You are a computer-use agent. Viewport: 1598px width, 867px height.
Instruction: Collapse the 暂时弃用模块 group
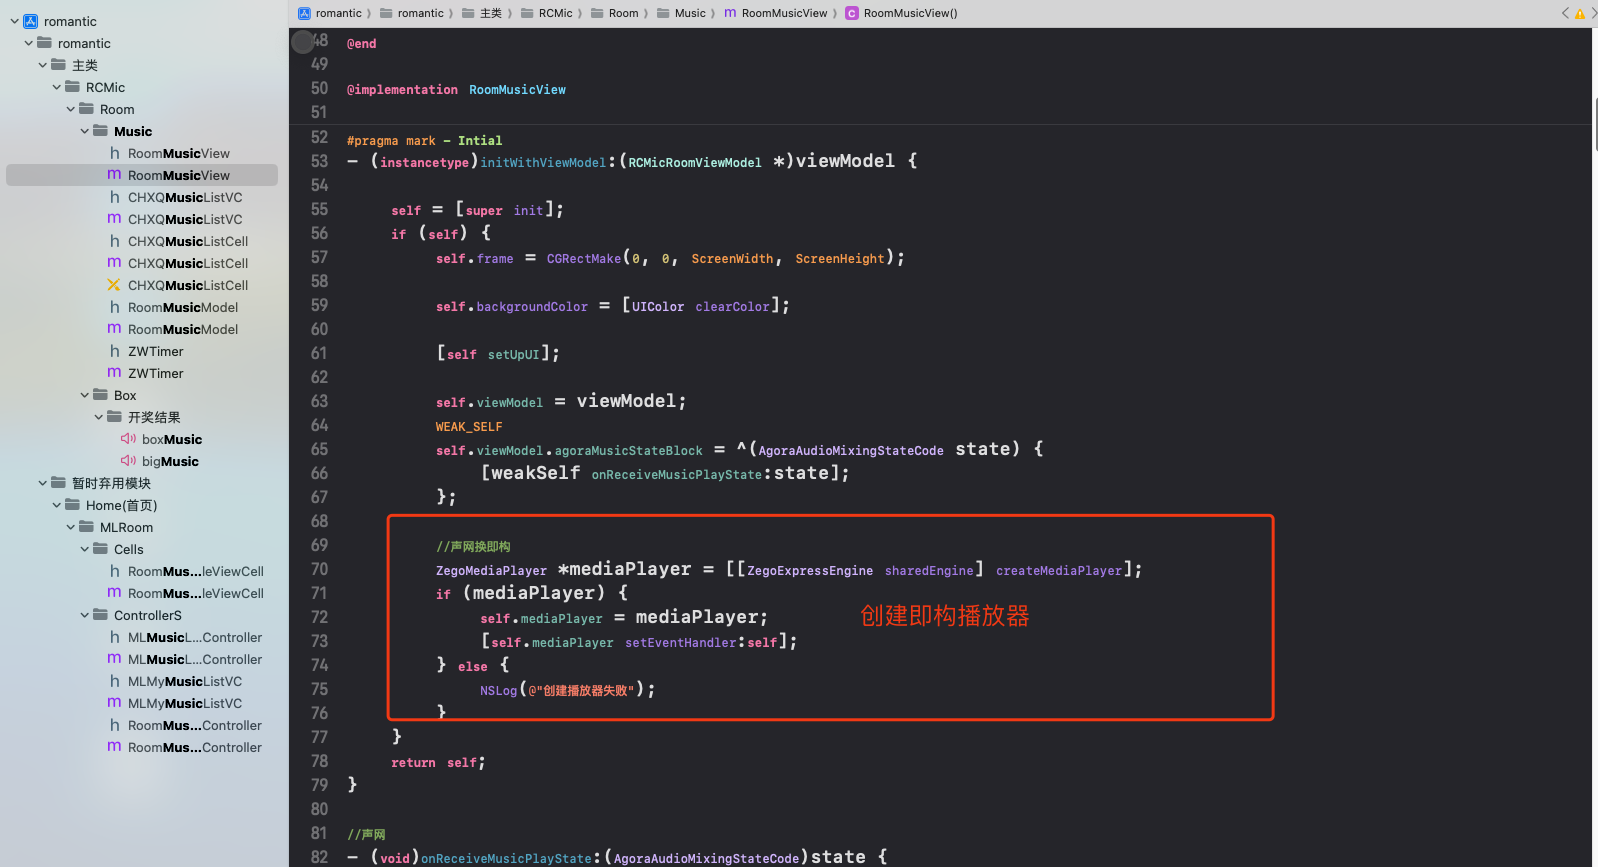click(x=43, y=483)
